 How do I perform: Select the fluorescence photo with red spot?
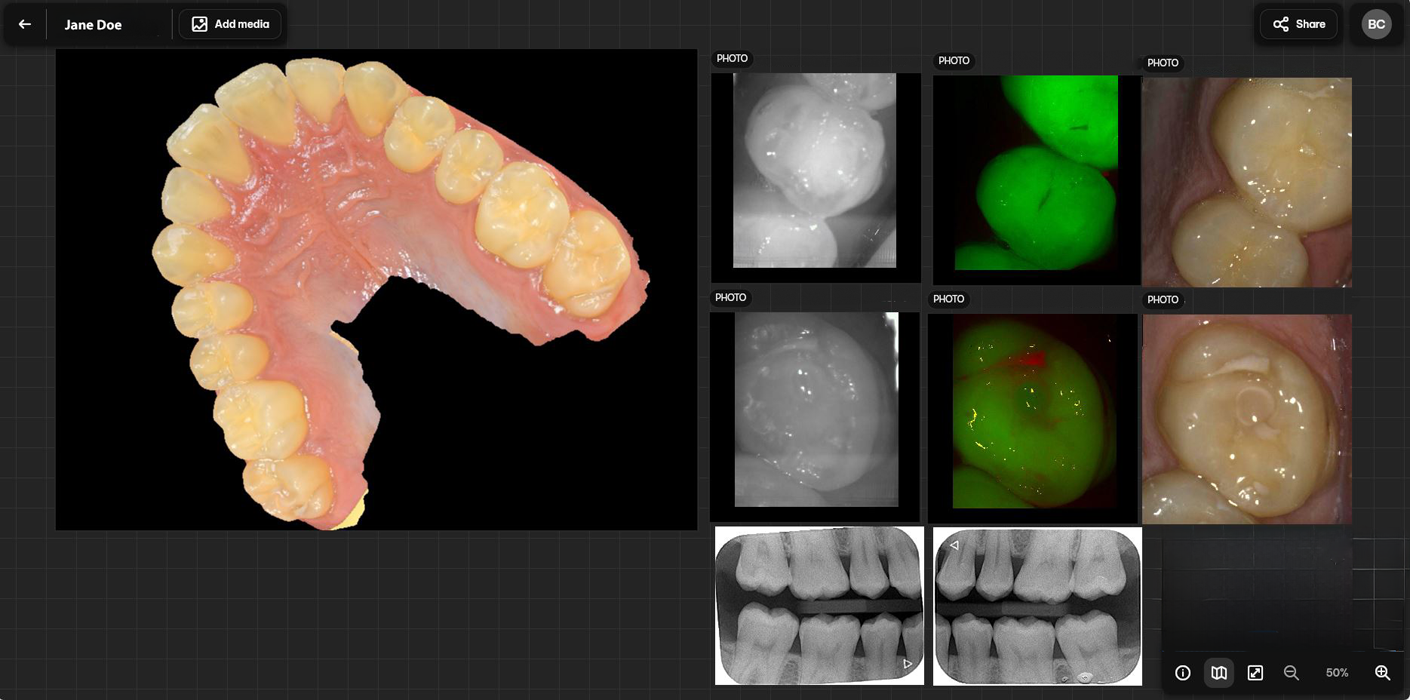[1033, 412]
